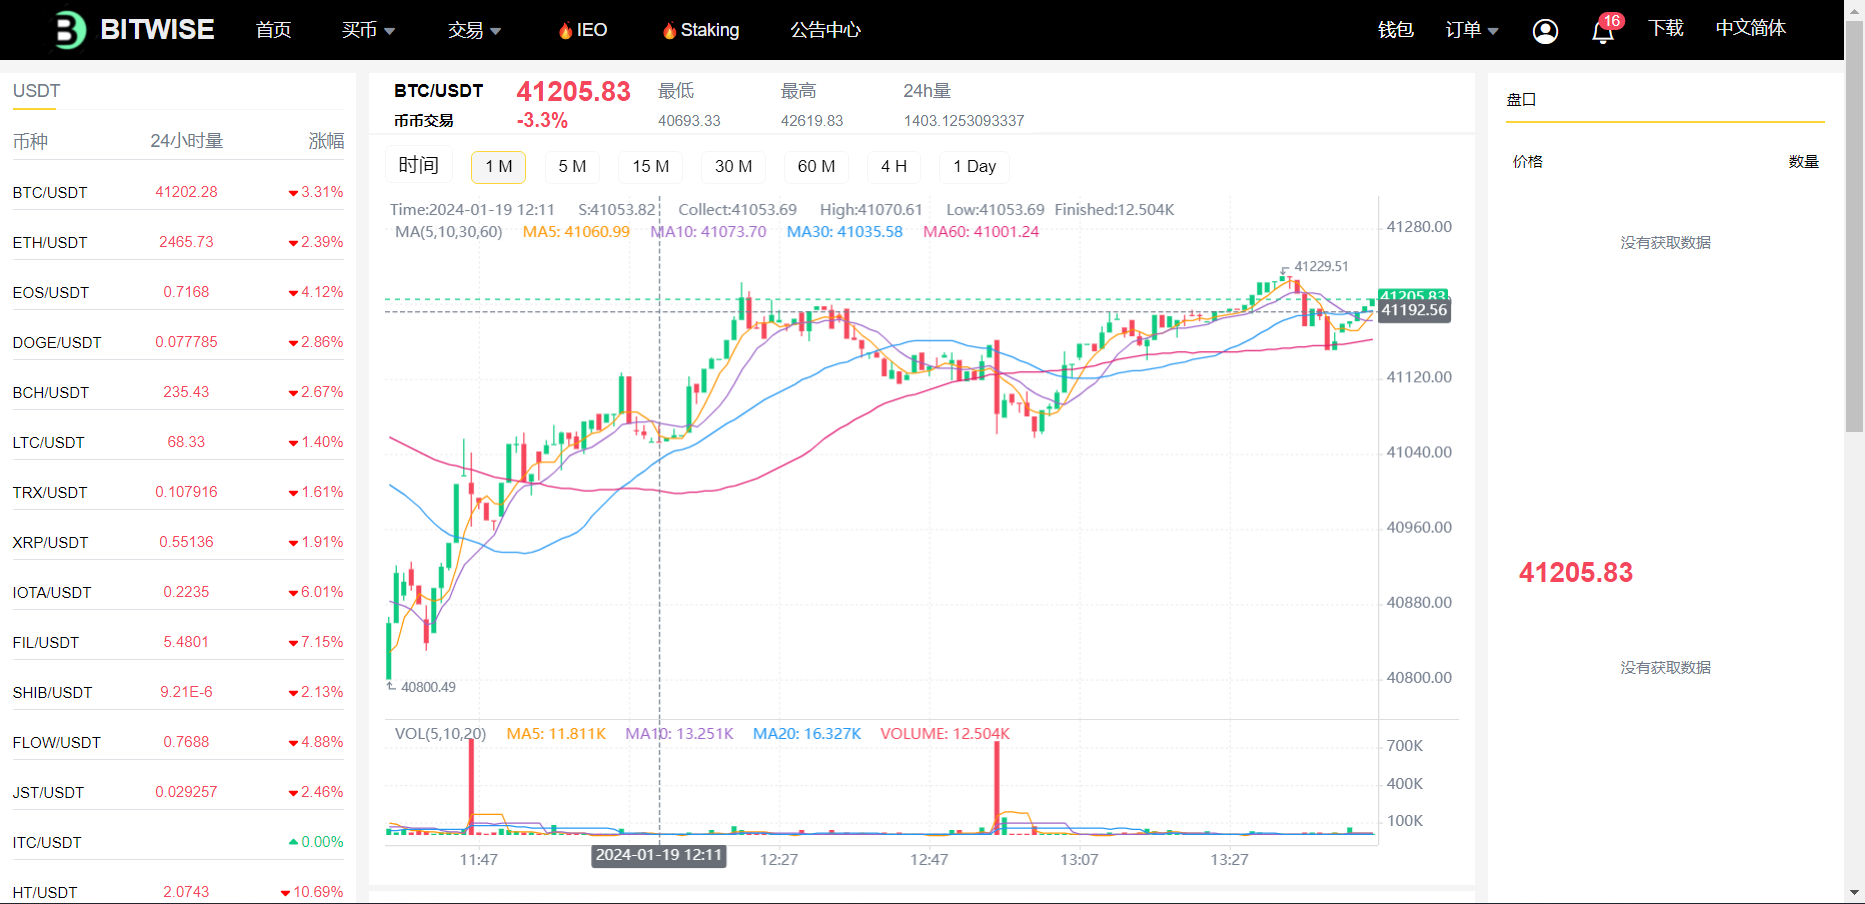1865x904 pixels.
Task: Click the 盘口 order book heading
Action: coord(1521,100)
